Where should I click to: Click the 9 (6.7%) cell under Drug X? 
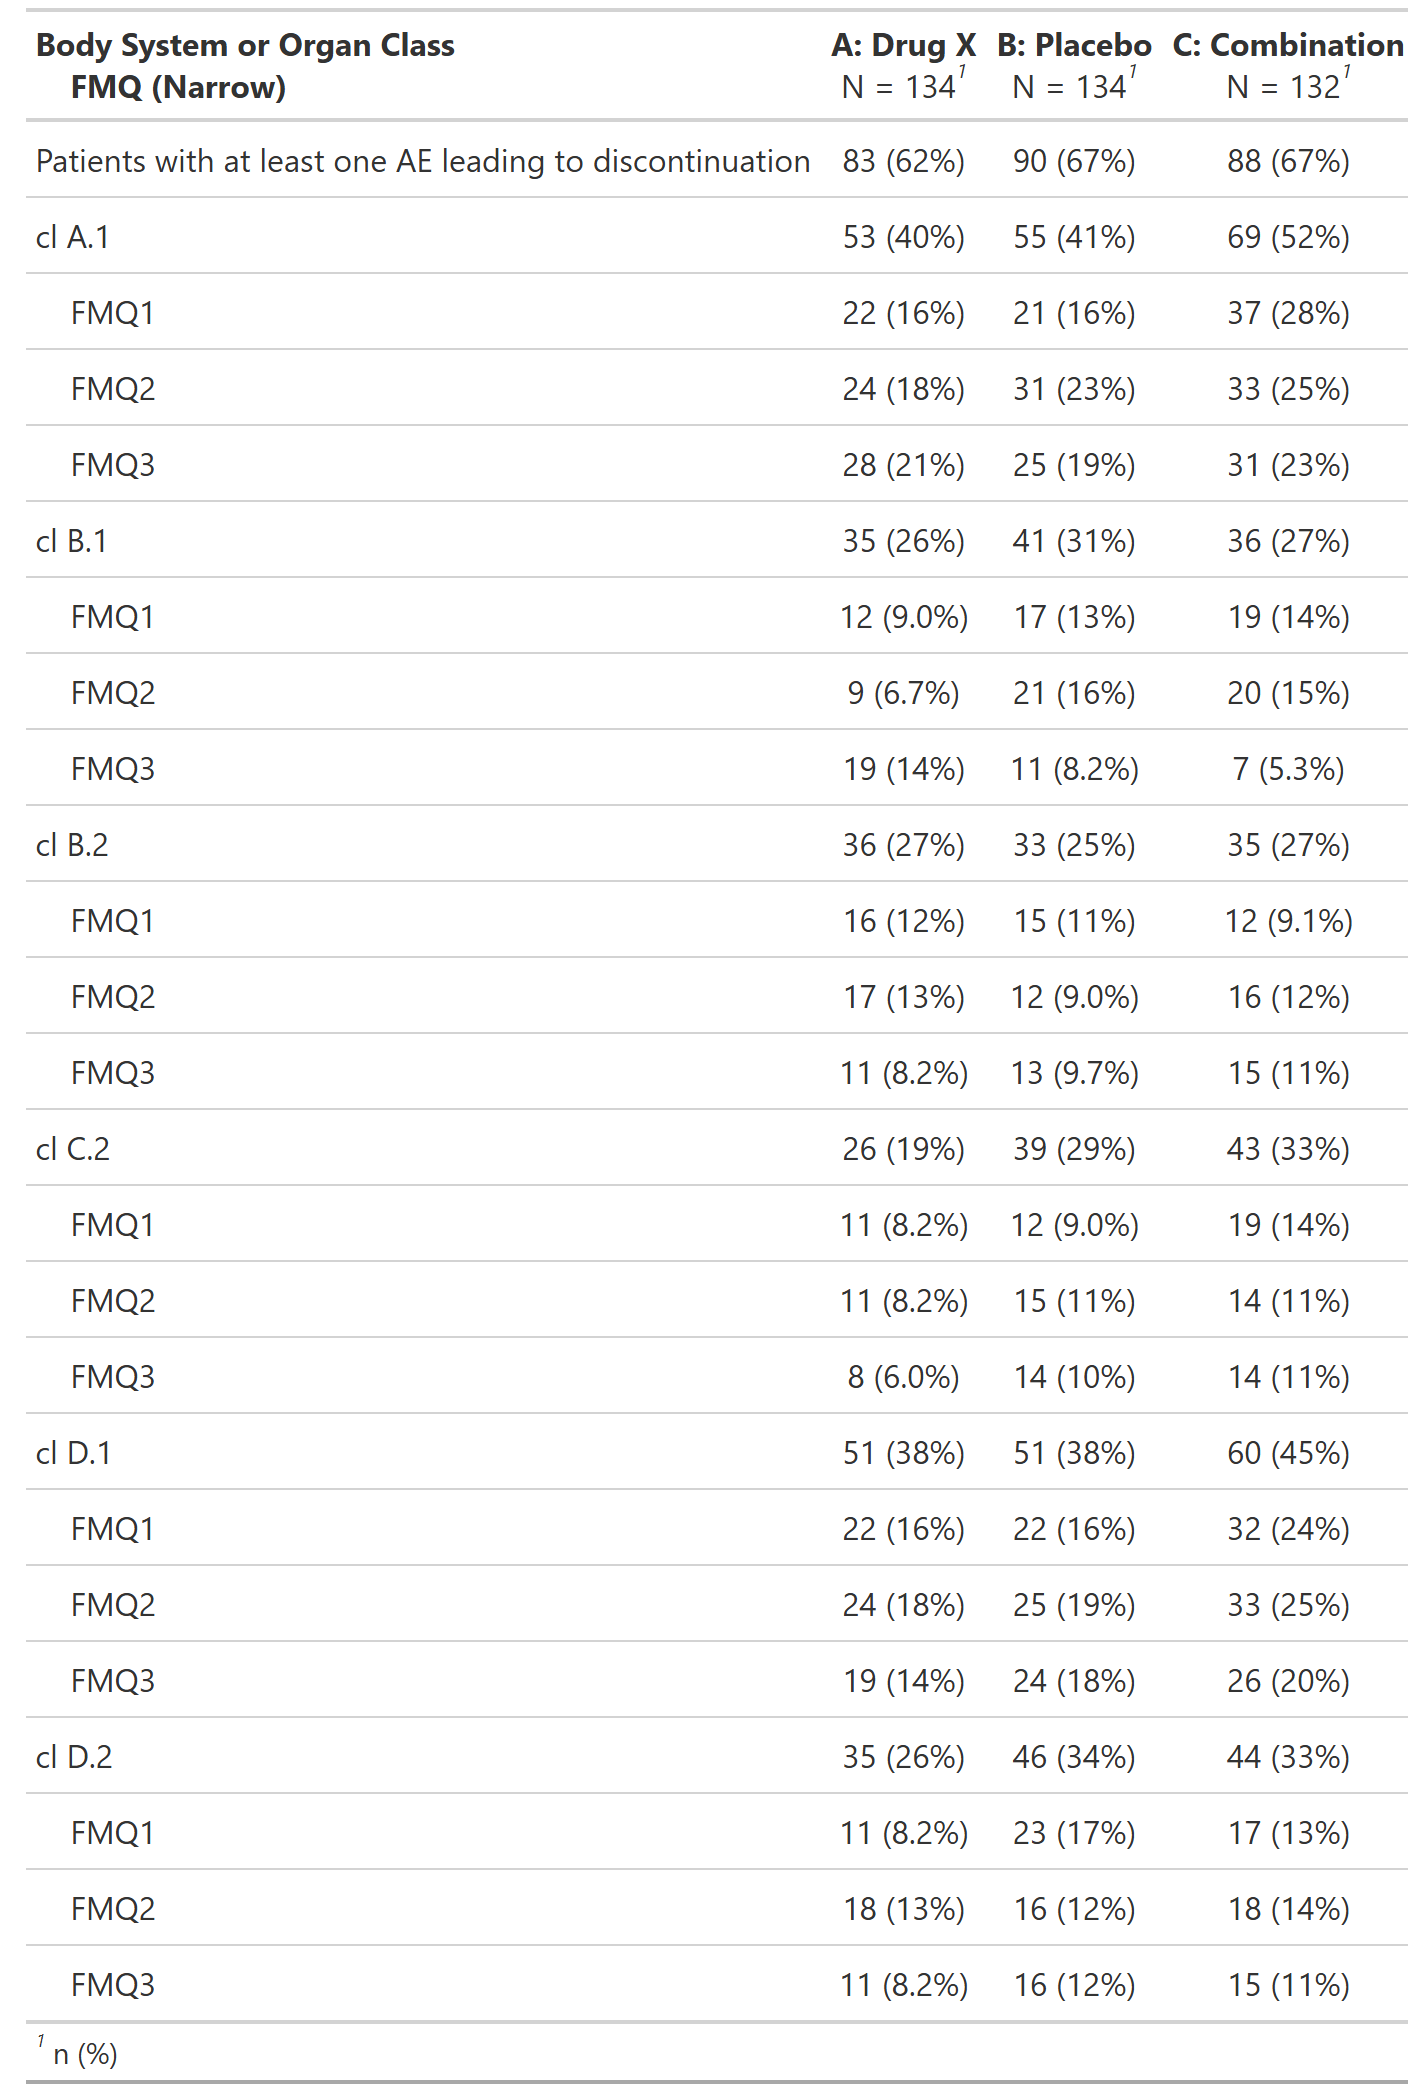[903, 693]
